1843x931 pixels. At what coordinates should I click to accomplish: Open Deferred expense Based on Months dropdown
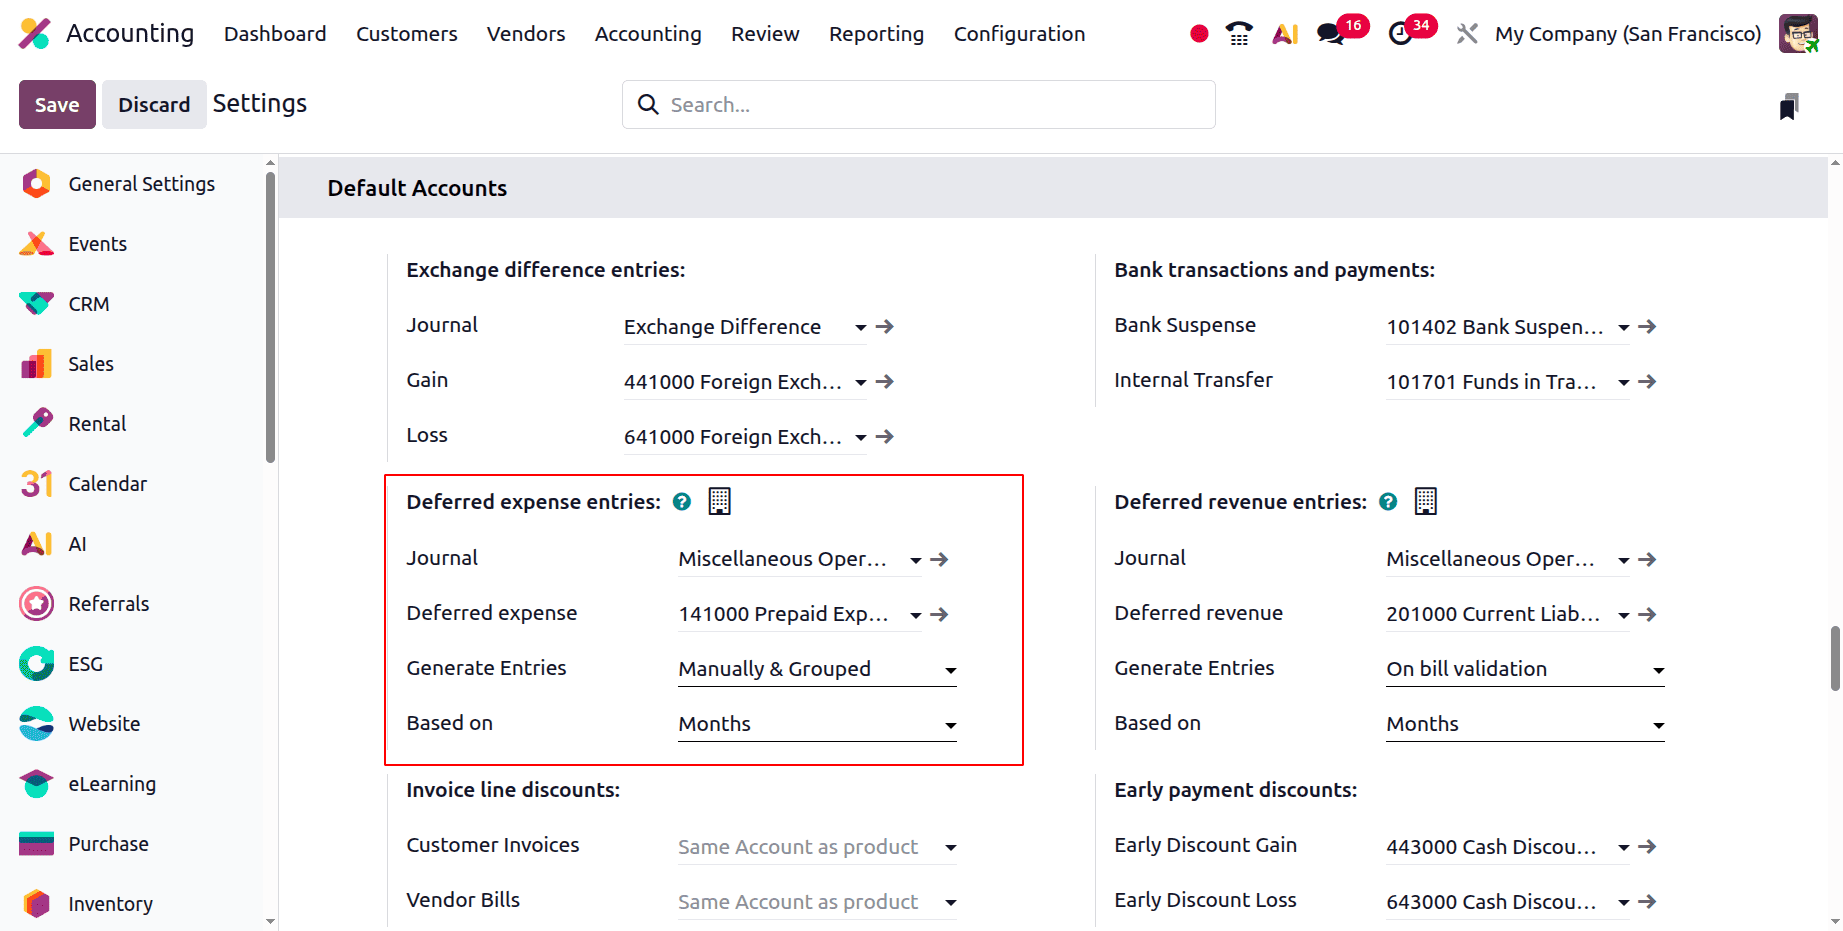(817, 724)
